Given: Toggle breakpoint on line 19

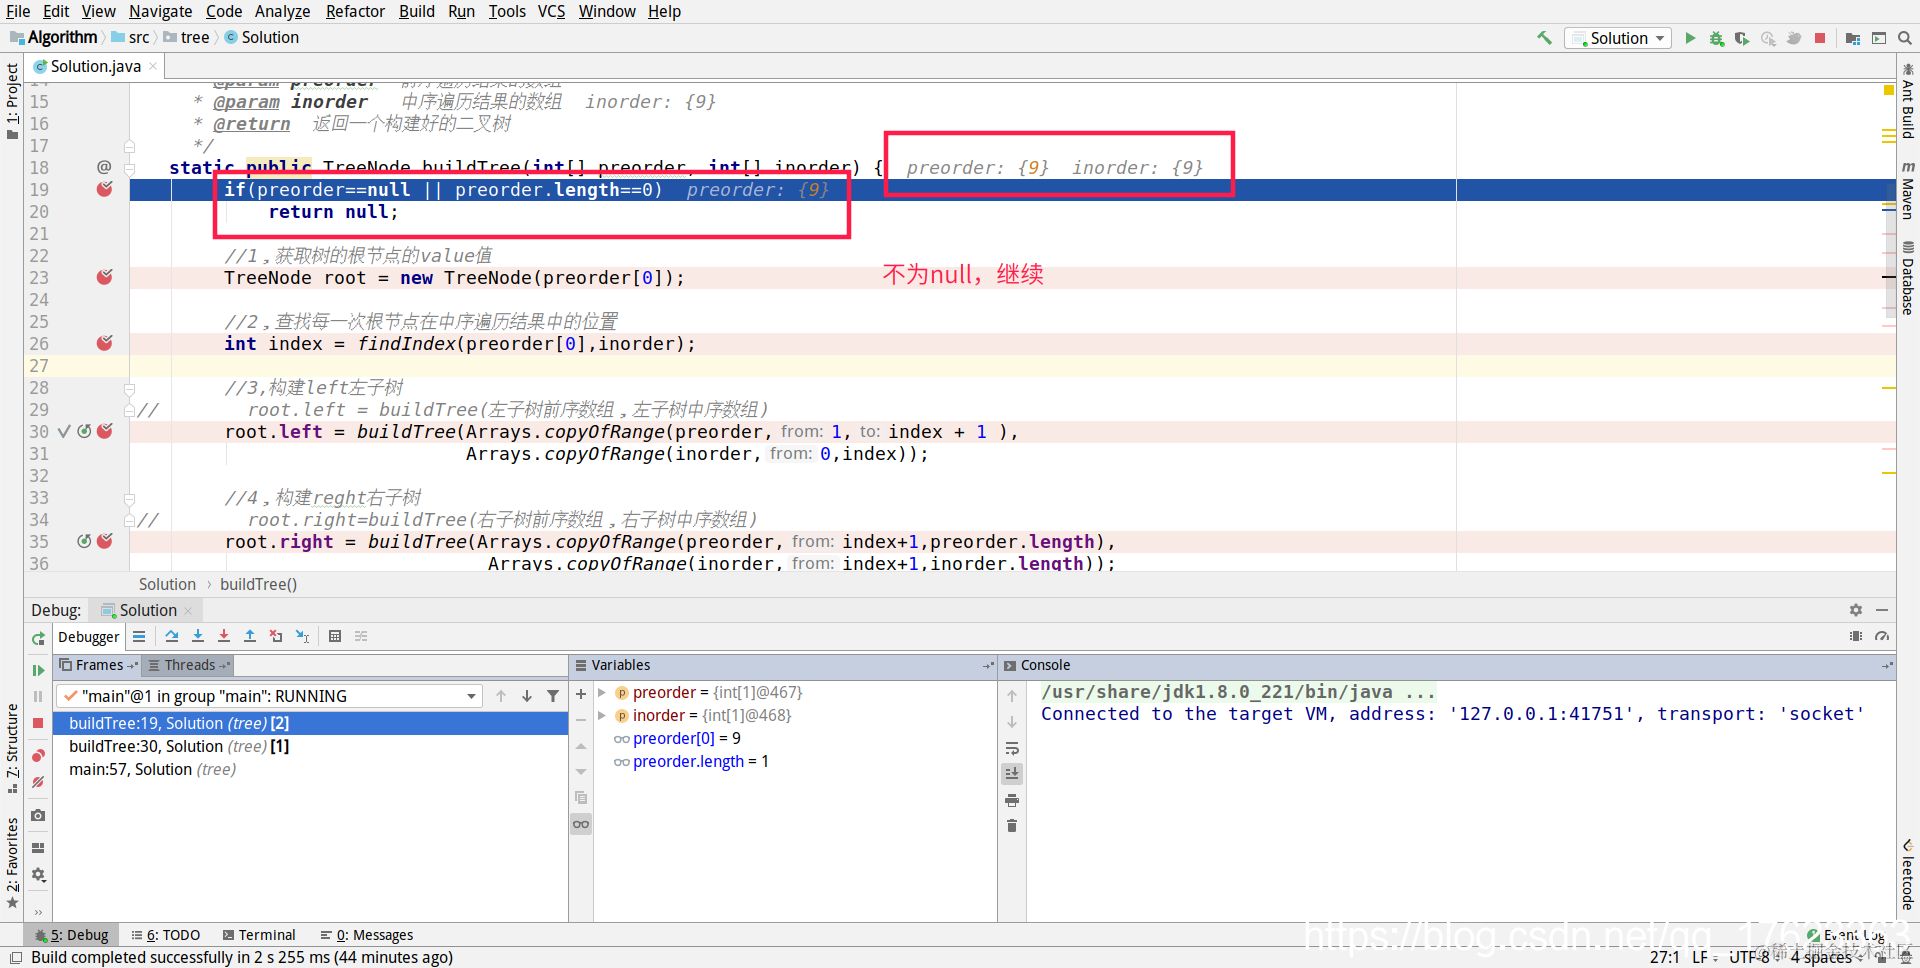Looking at the screenshot, I should point(104,189).
